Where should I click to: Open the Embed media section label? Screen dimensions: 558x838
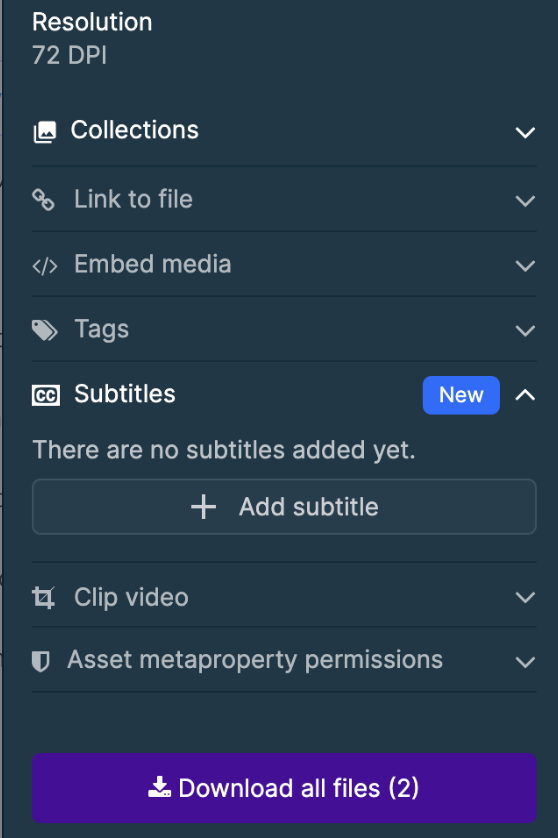[152, 264]
